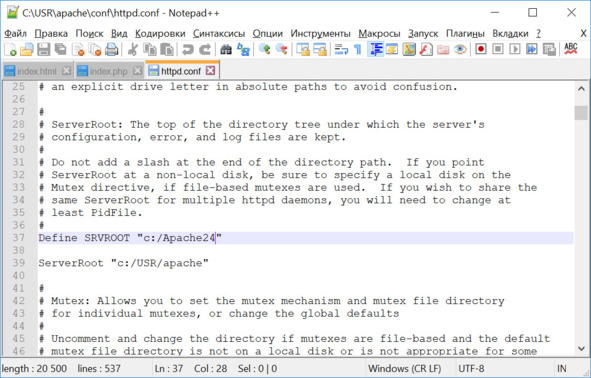Image resolution: width=591 pixels, height=378 pixels.
Task: Close the index.php tab
Action: (138, 70)
